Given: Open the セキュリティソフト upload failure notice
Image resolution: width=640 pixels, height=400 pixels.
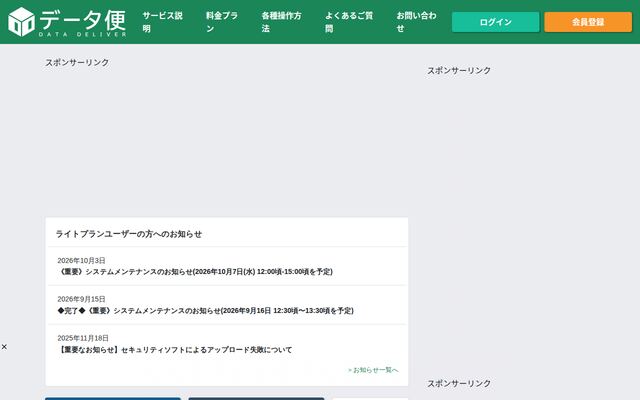Looking at the screenshot, I should pos(175,350).
